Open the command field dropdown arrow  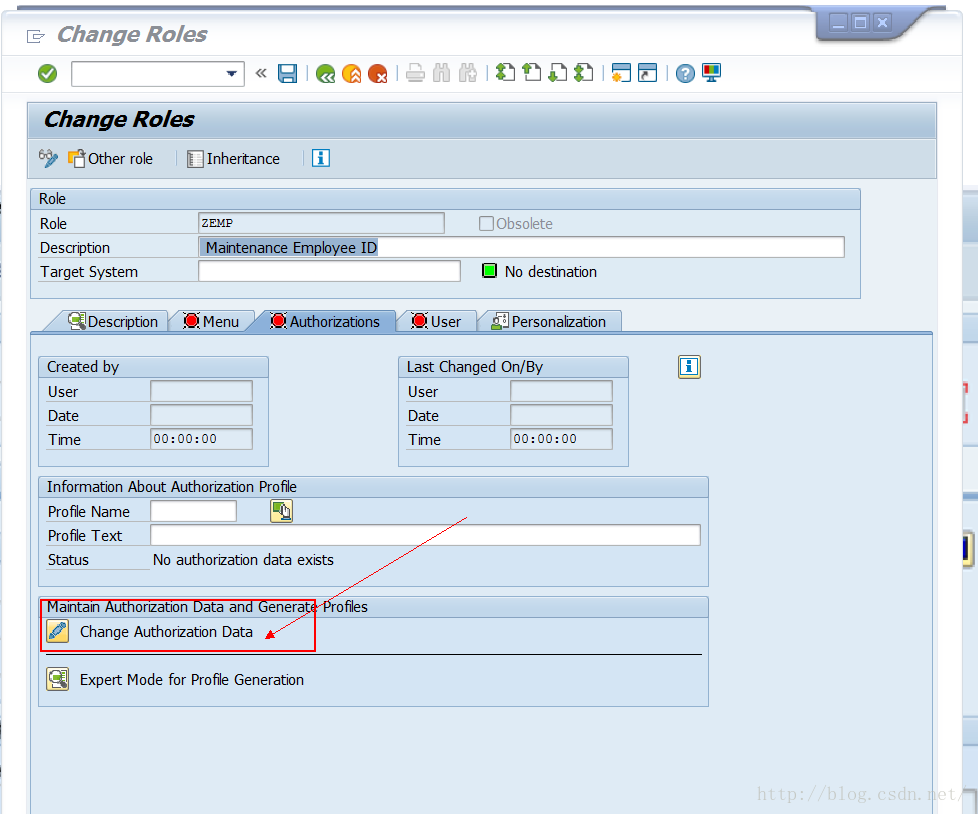(x=231, y=74)
